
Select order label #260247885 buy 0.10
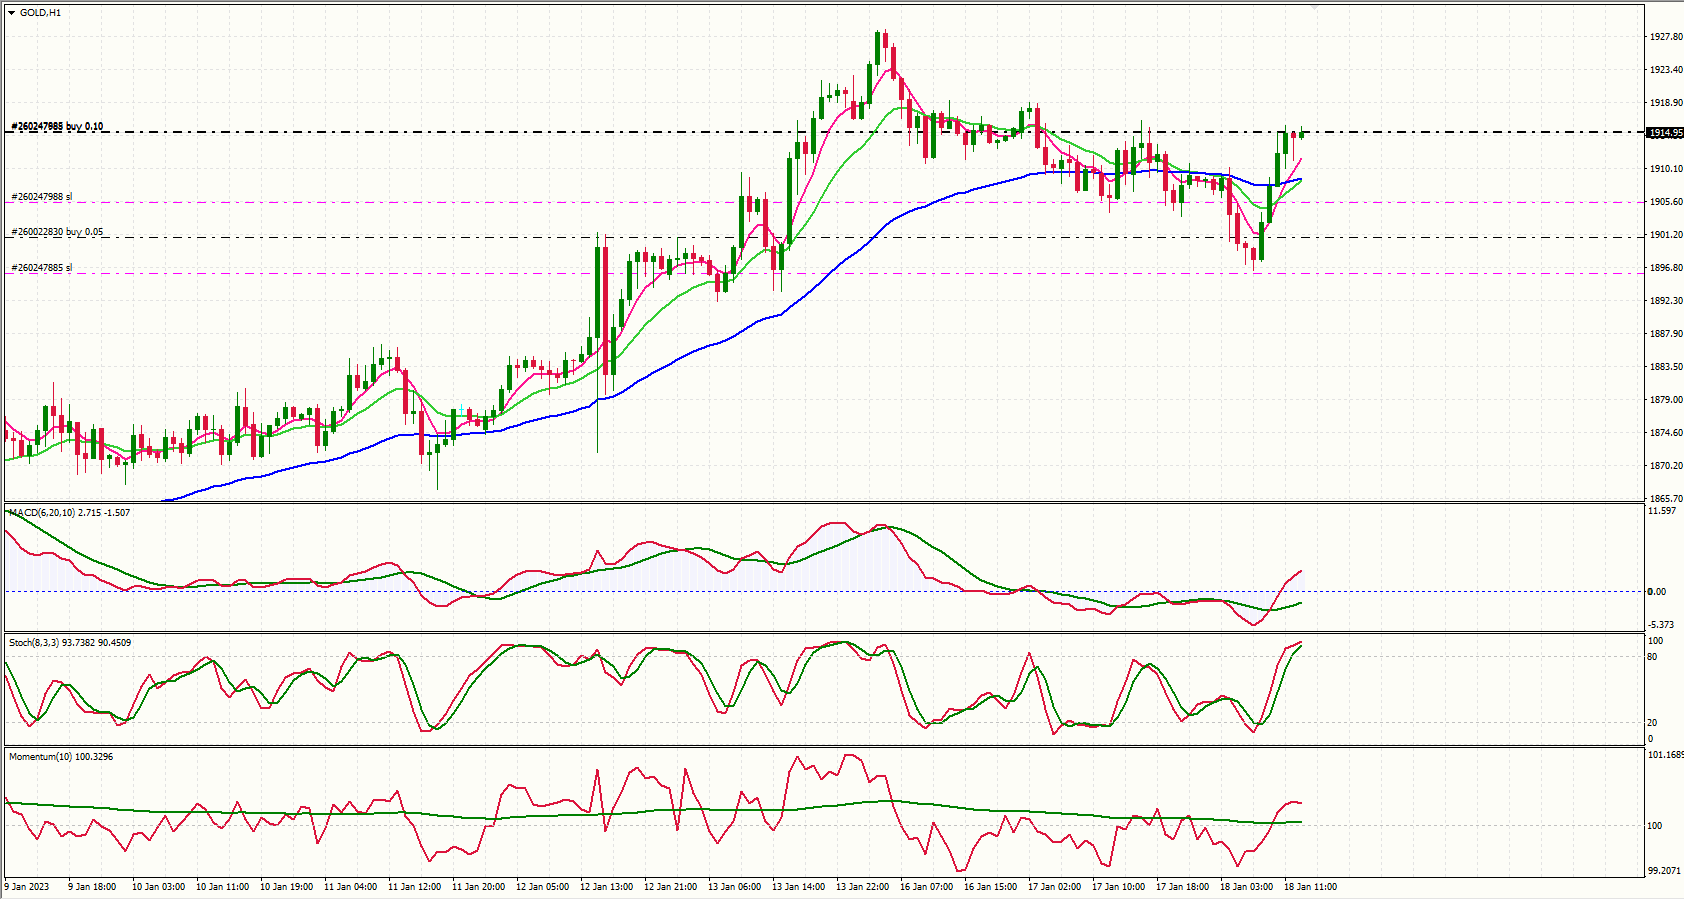57,127
